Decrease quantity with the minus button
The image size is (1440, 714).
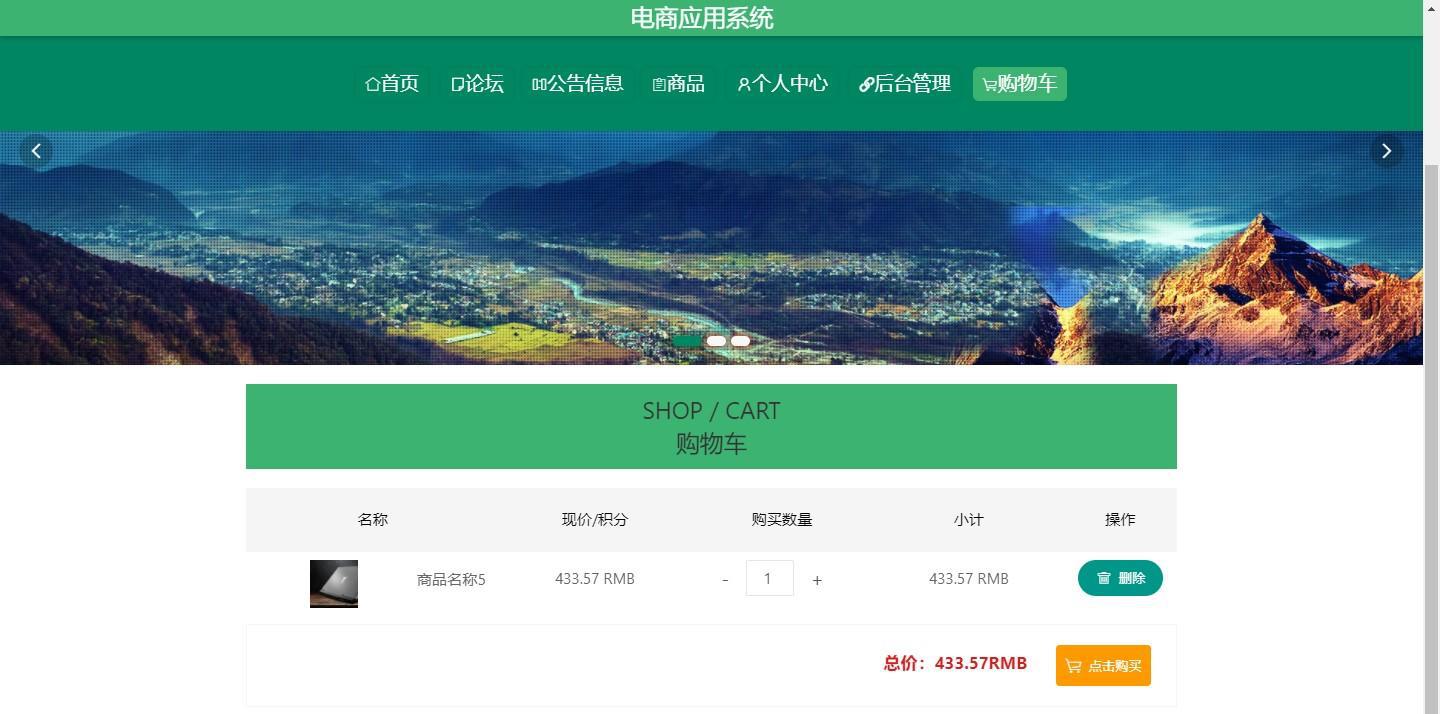tap(725, 580)
